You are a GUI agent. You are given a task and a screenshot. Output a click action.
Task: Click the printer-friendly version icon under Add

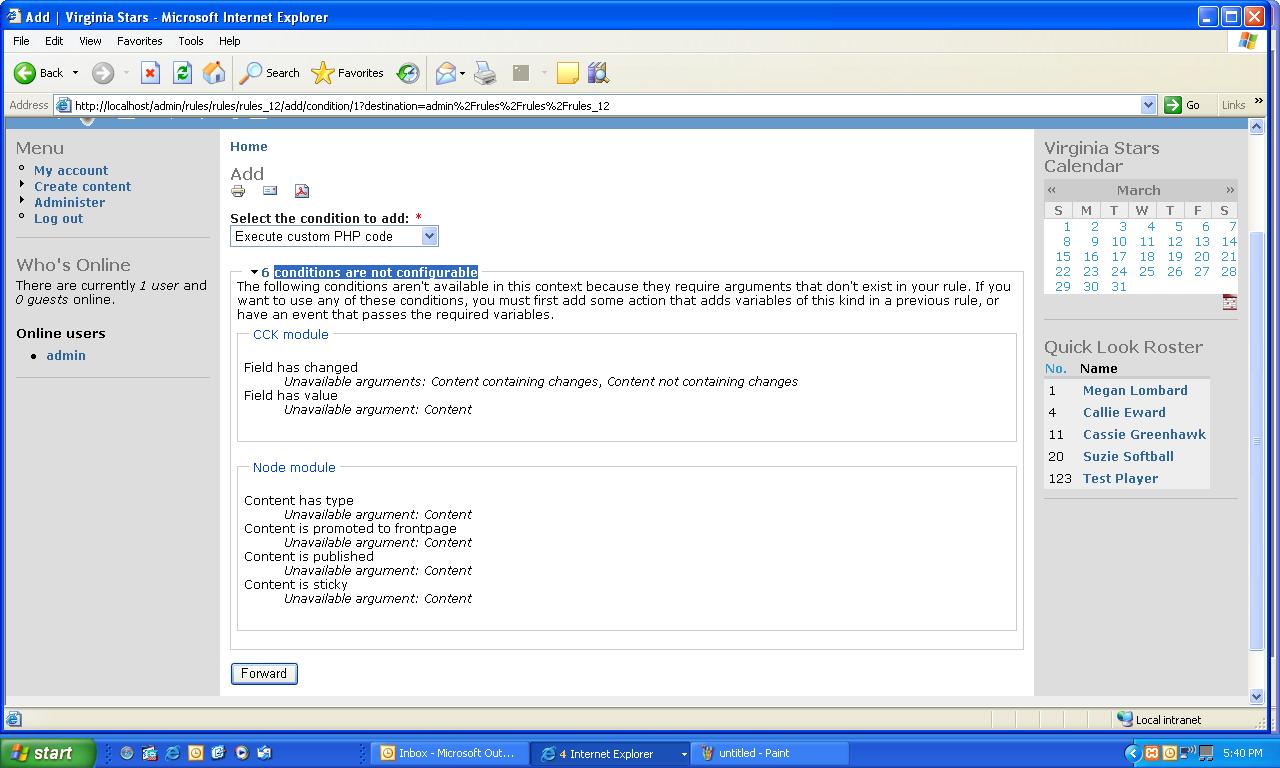click(x=238, y=191)
